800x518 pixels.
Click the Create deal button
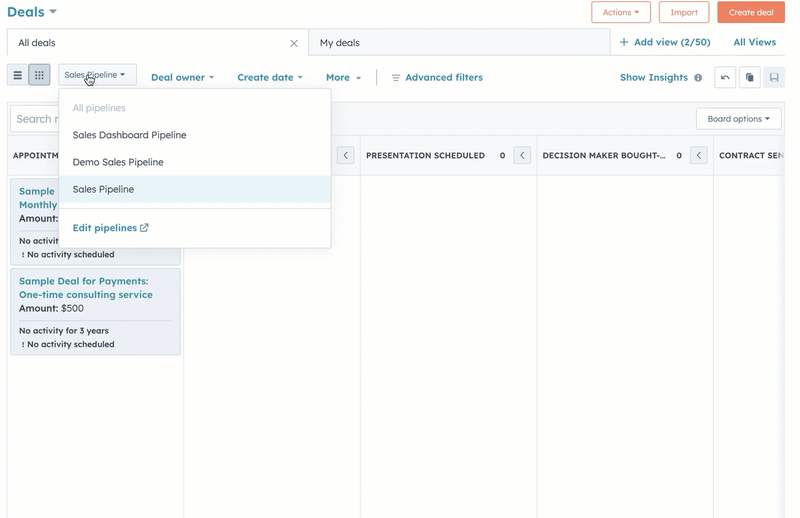(750, 12)
